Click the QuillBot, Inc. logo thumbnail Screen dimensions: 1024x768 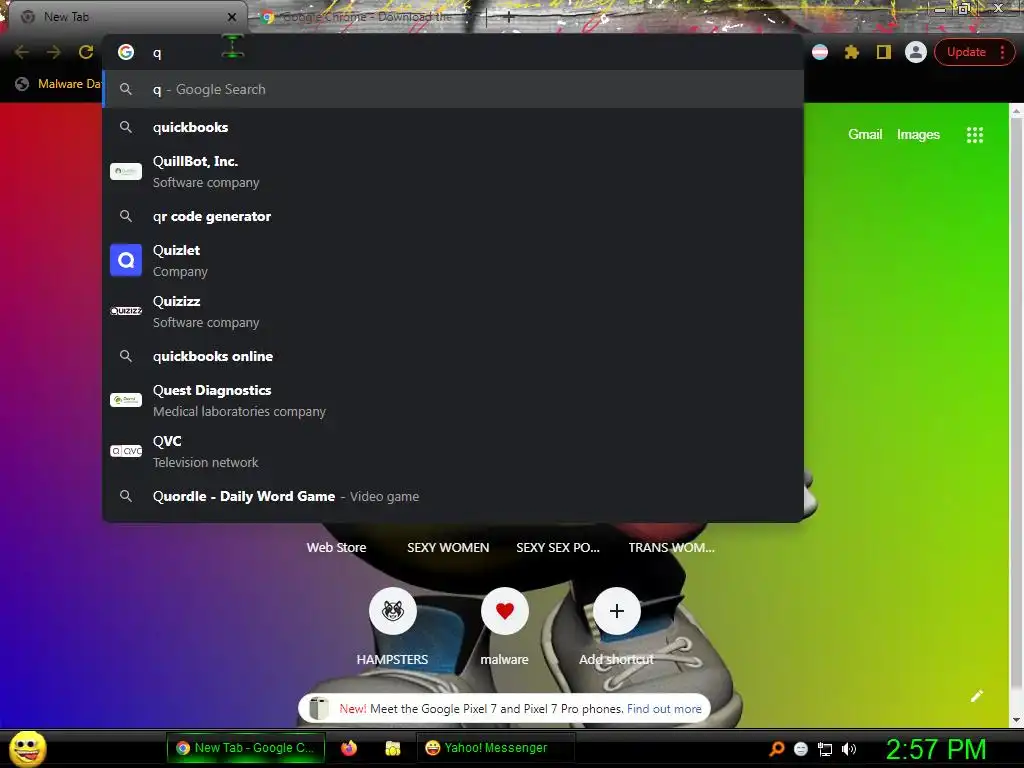126,171
